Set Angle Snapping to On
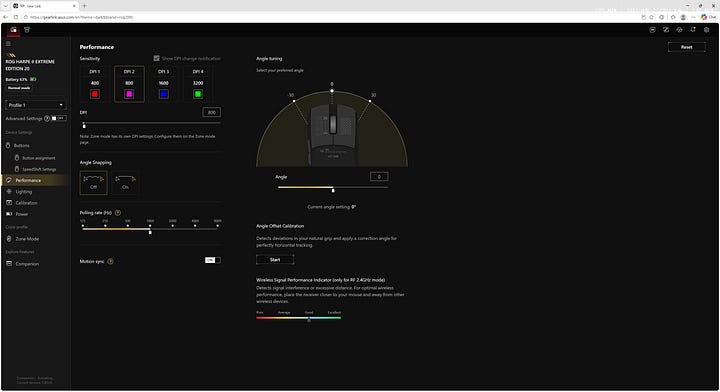This screenshot has width=720, height=392. (125, 183)
